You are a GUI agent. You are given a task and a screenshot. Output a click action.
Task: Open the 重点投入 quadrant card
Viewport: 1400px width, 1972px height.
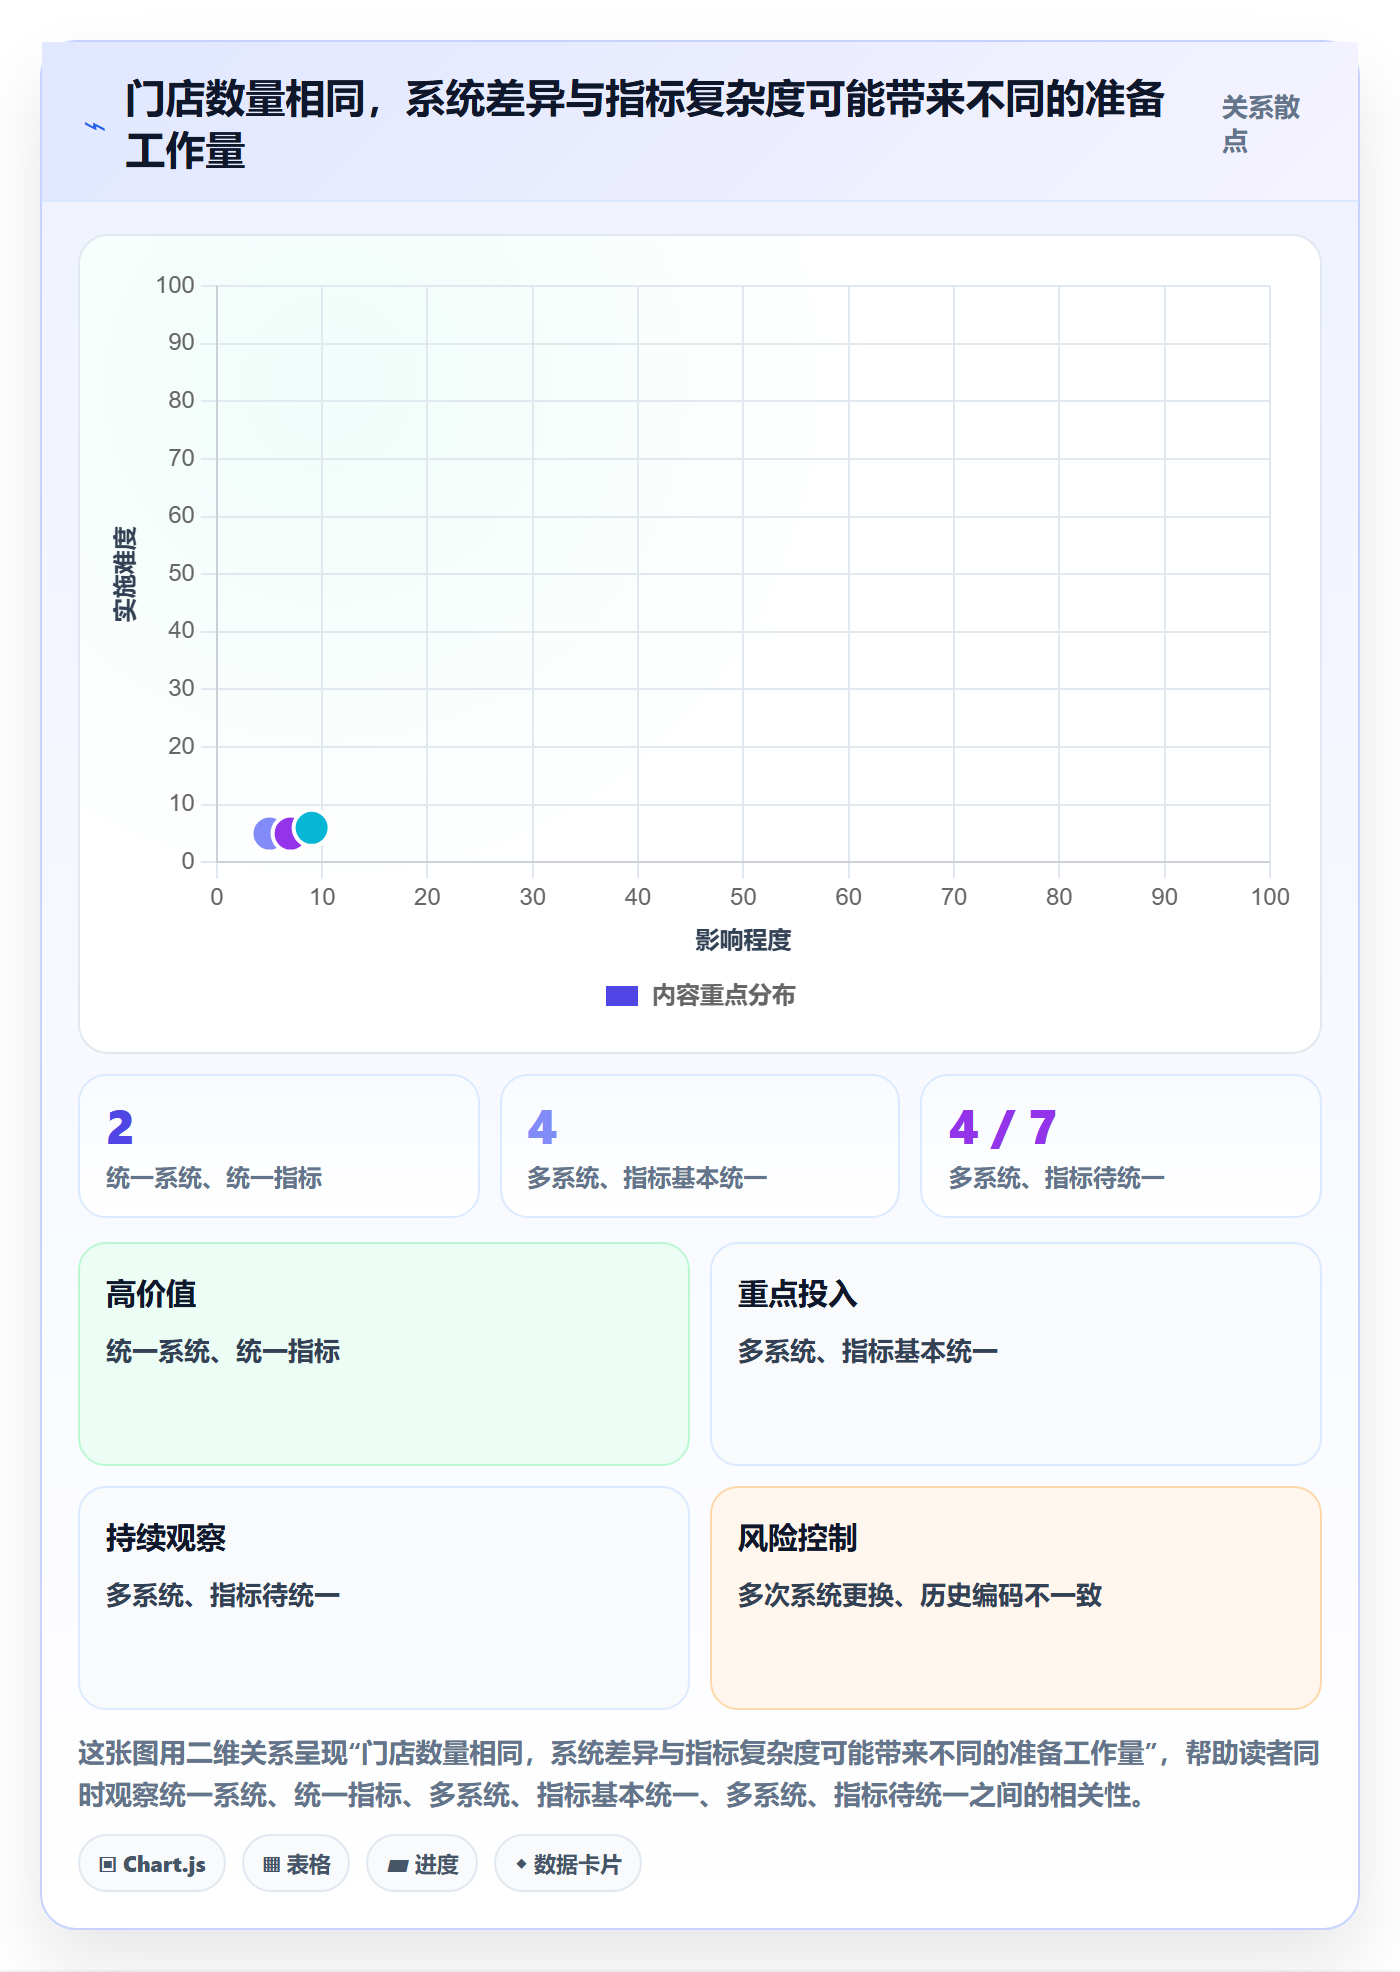click(x=1016, y=1354)
